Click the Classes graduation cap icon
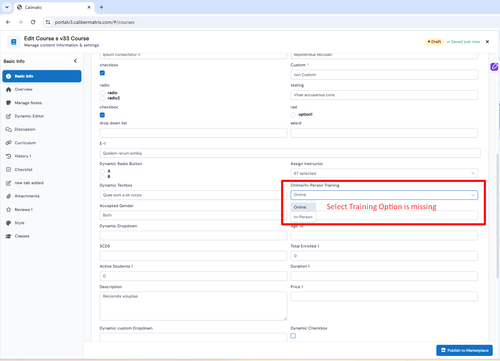The image size is (500, 361). [x=9, y=236]
